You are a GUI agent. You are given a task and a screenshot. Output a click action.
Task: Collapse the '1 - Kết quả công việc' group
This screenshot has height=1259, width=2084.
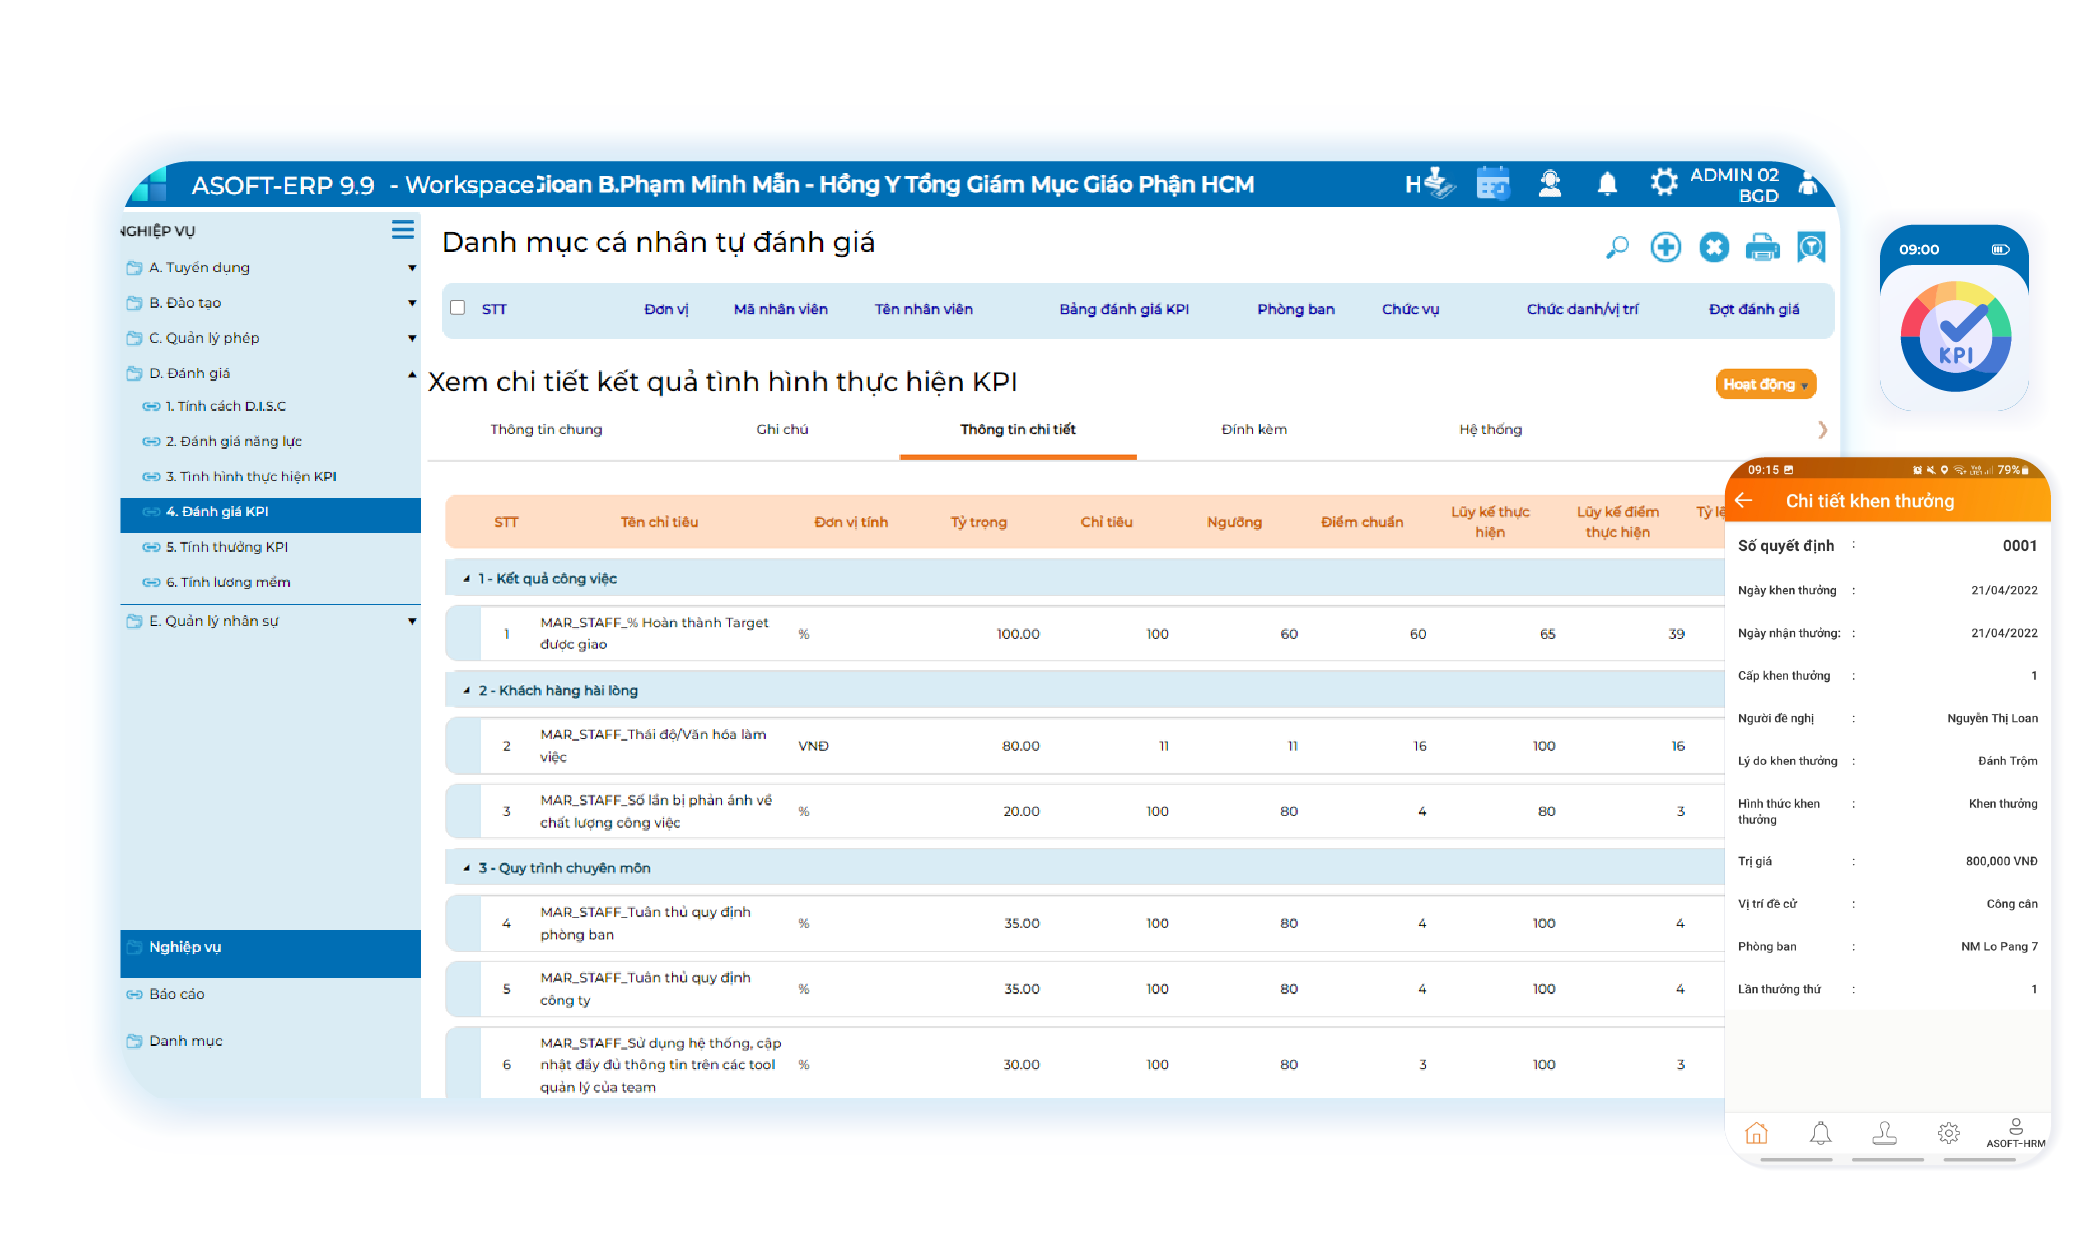[465, 578]
